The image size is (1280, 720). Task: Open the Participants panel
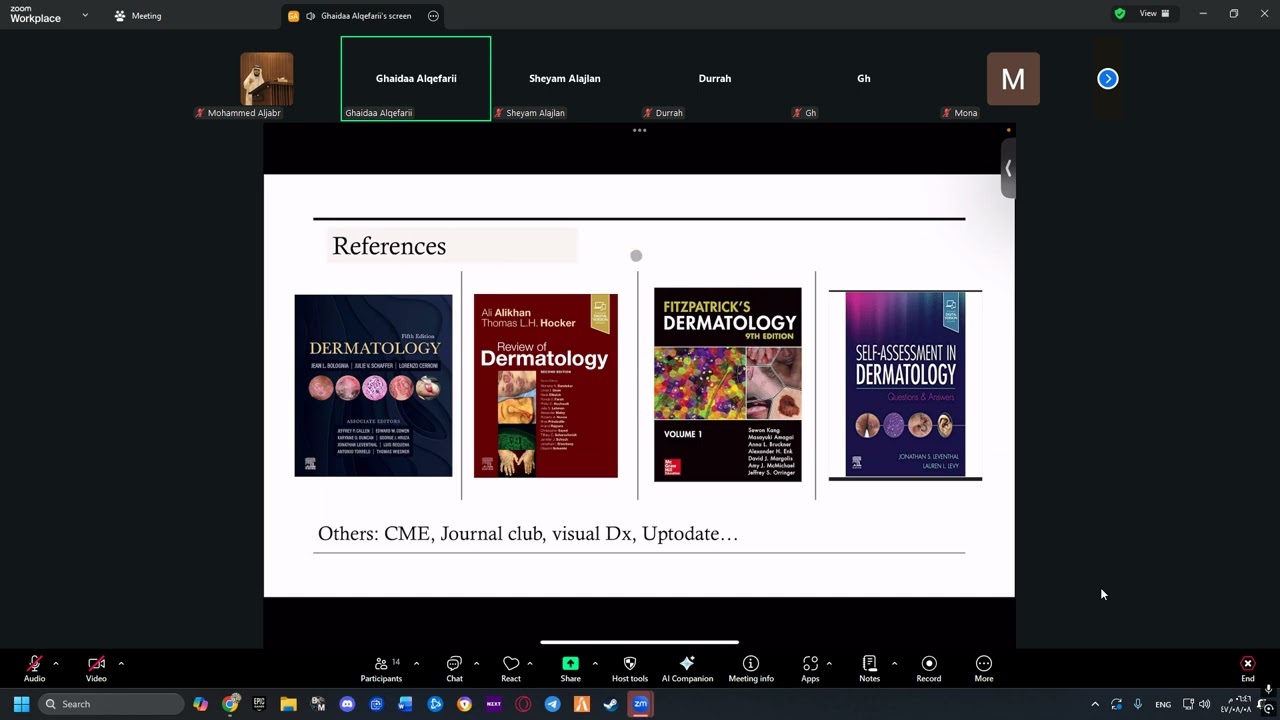click(381, 668)
